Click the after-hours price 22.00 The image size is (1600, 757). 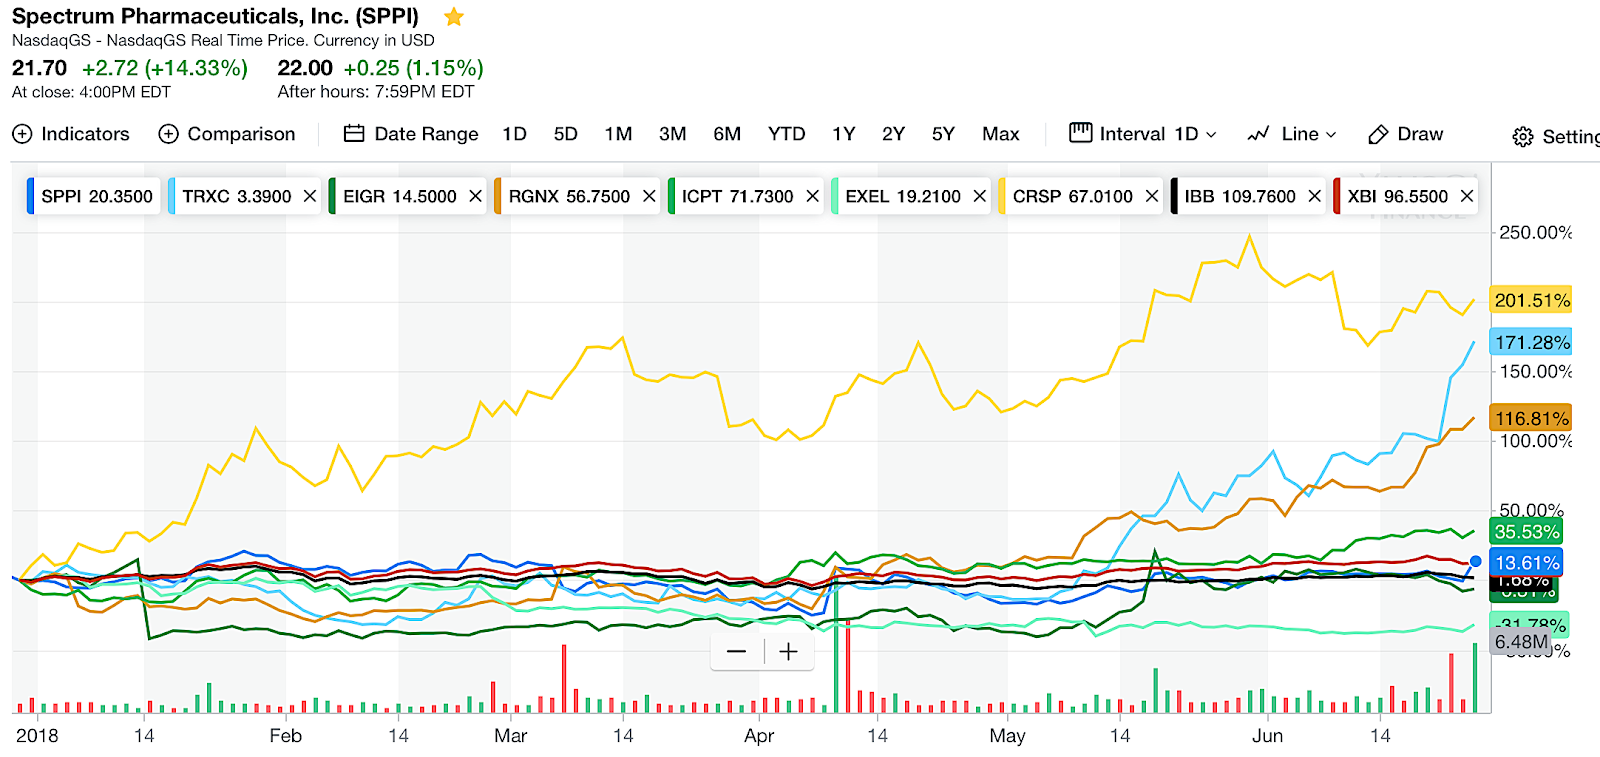[305, 68]
